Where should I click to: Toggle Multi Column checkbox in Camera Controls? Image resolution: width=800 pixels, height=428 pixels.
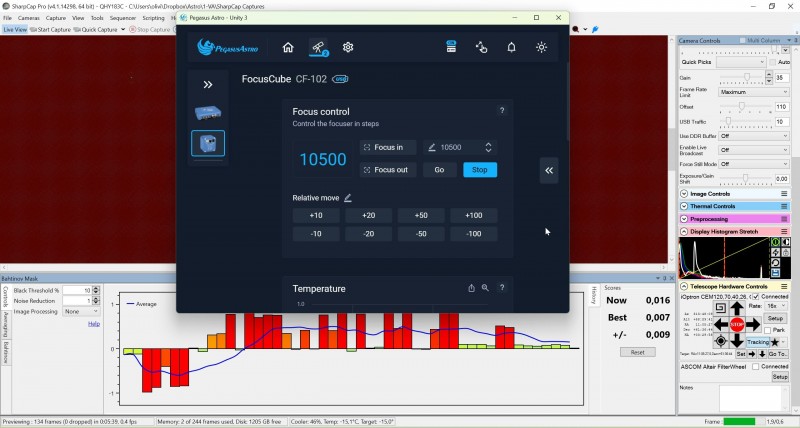(x=742, y=40)
